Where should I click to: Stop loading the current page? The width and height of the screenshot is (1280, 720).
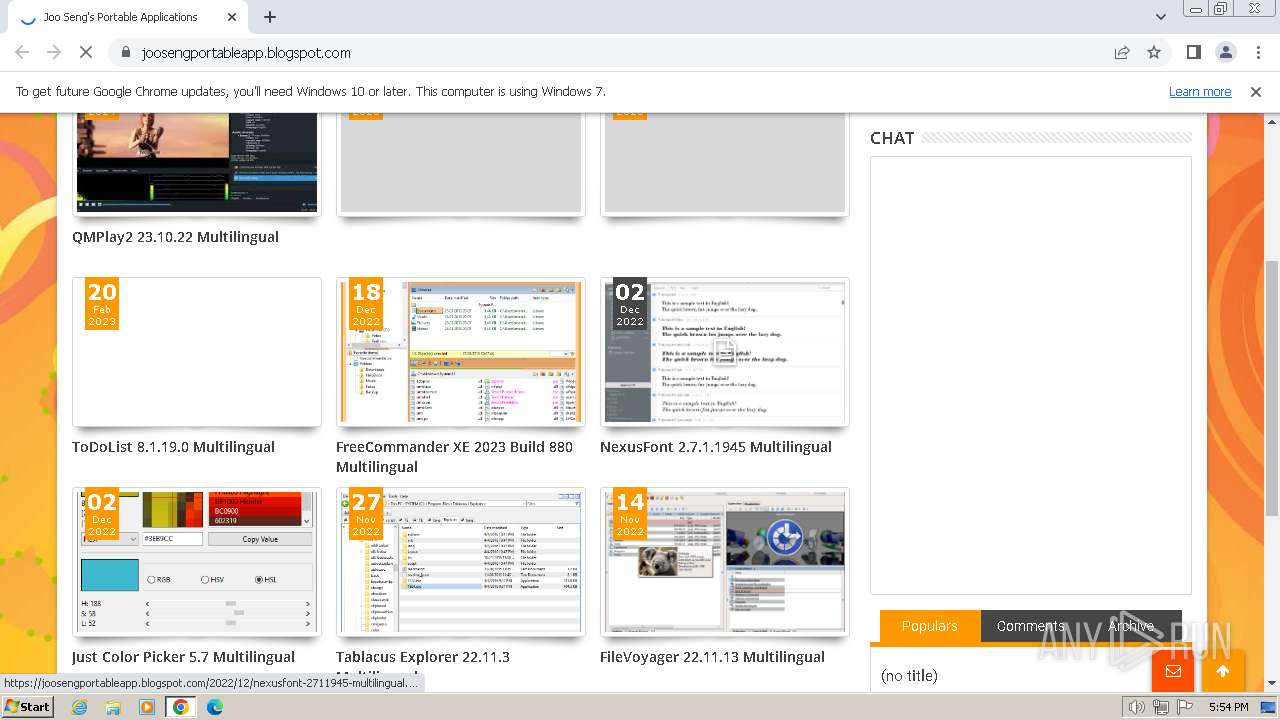[x=86, y=52]
